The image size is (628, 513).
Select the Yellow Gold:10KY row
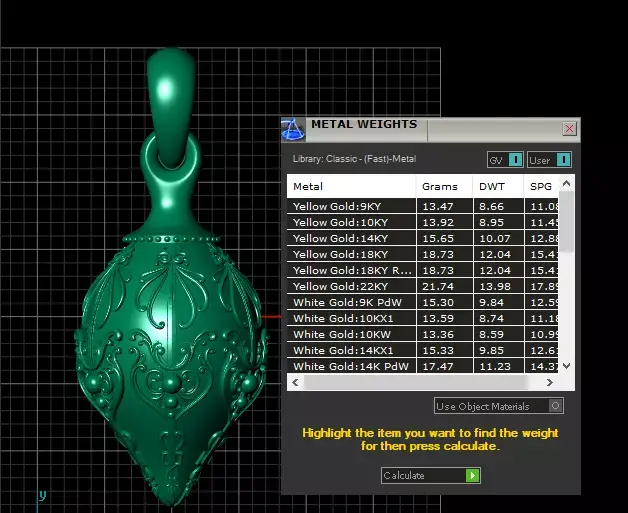pos(423,222)
